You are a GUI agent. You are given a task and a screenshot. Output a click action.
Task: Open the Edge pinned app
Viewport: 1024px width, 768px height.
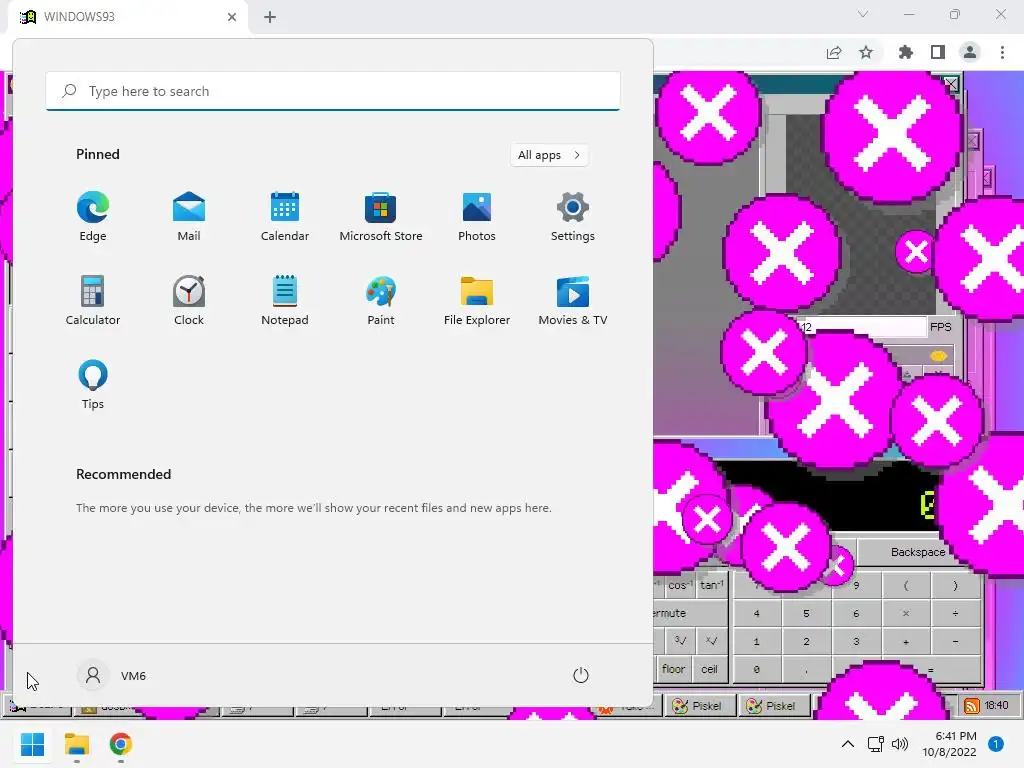tap(93, 216)
